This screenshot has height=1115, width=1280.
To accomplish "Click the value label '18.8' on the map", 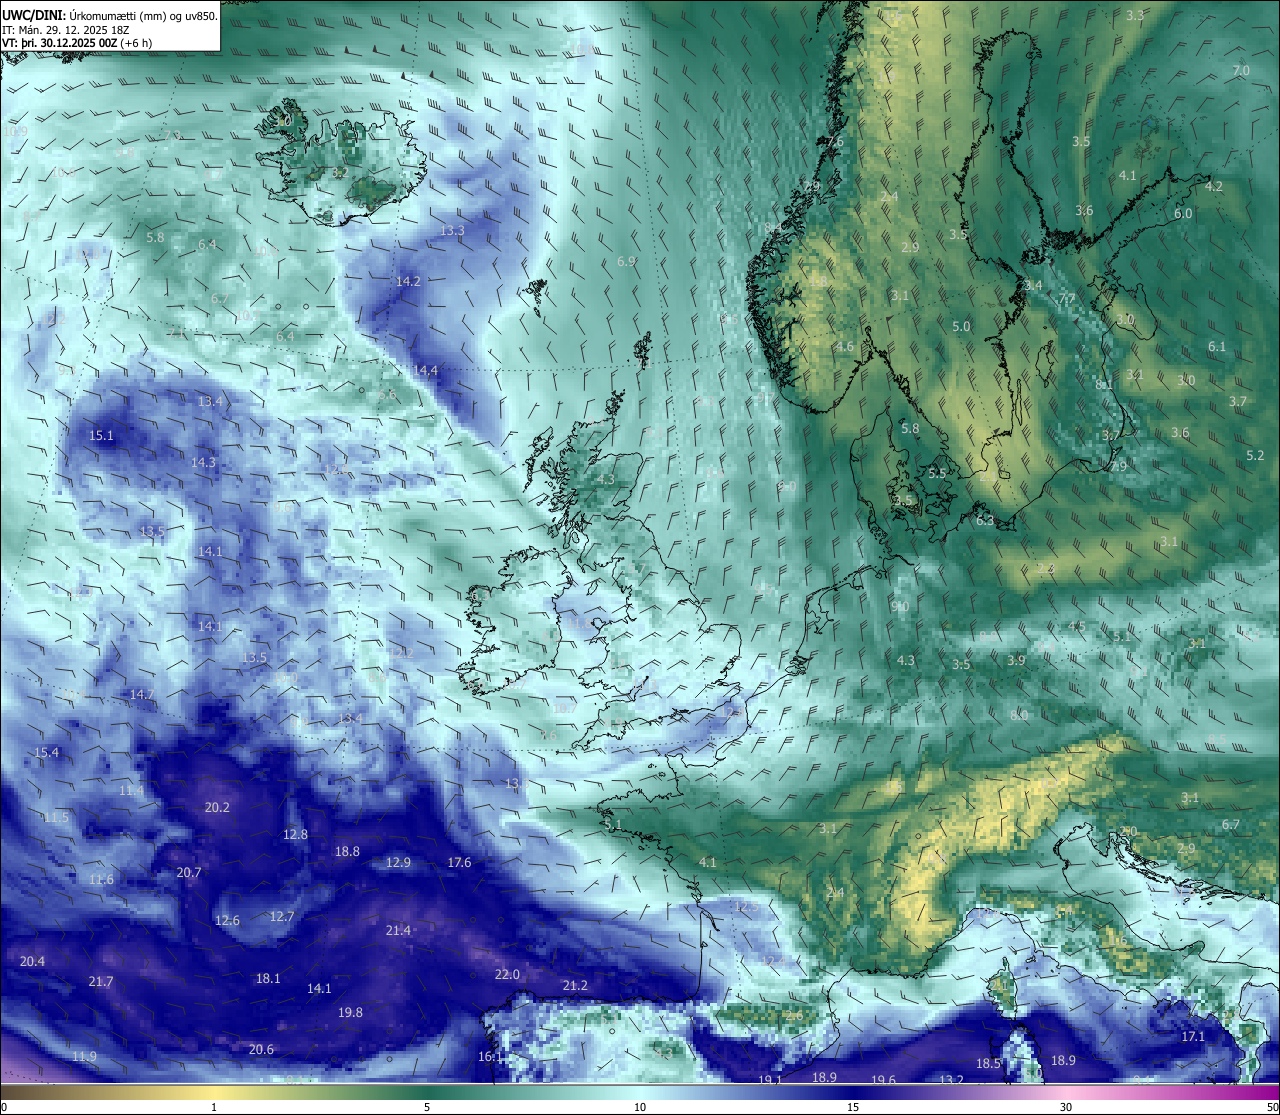I will pyautogui.click(x=347, y=852).
